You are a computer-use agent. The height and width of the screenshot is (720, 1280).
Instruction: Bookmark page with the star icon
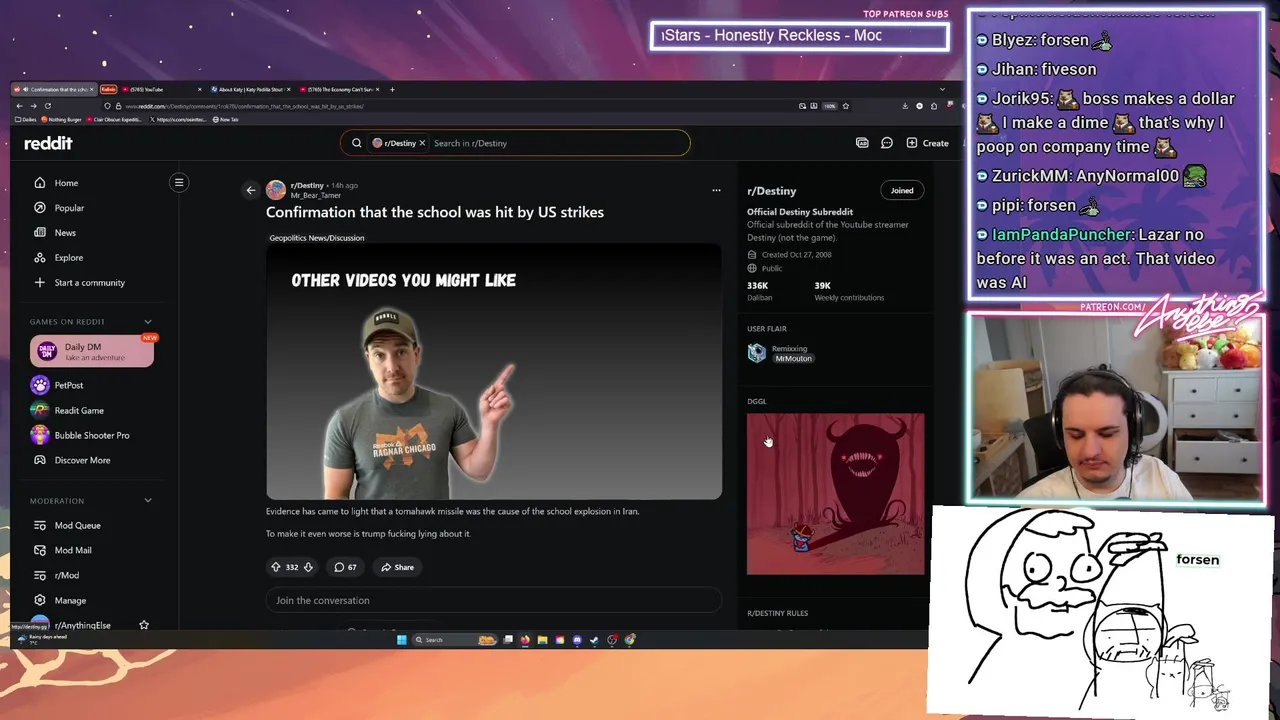846,106
